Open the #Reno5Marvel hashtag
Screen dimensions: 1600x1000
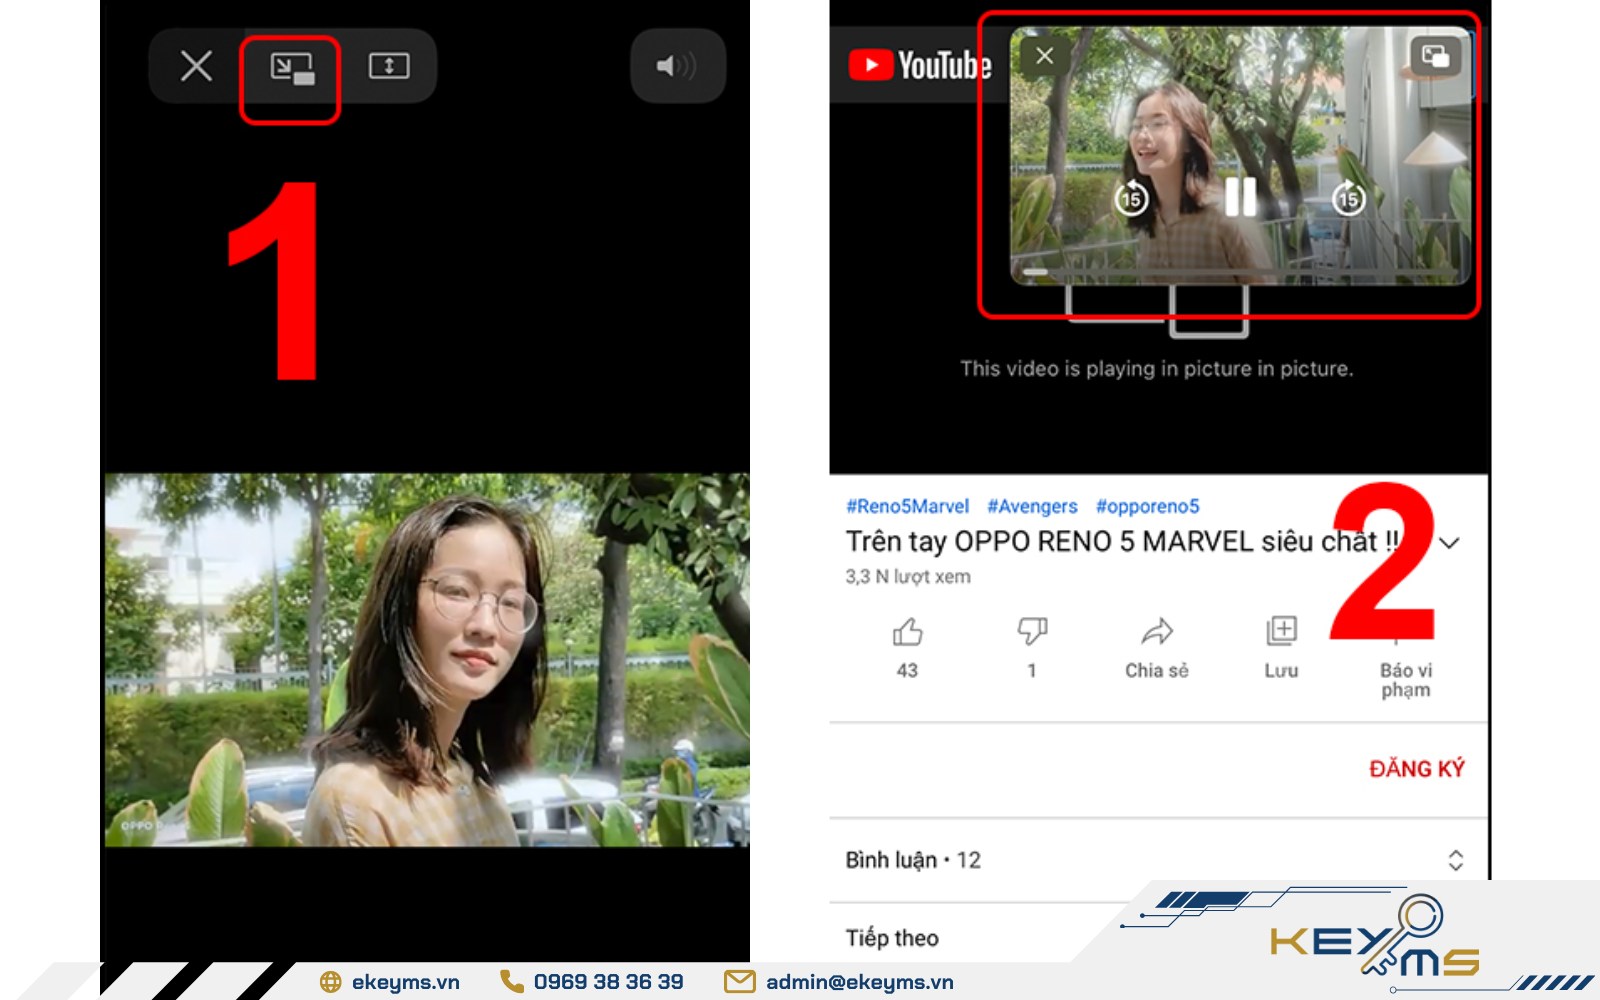click(907, 506)
